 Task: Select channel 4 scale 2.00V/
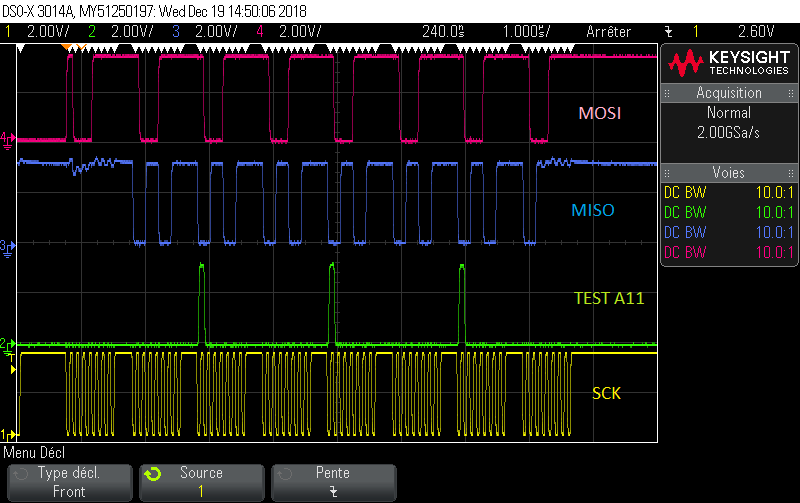coord(300,32)
